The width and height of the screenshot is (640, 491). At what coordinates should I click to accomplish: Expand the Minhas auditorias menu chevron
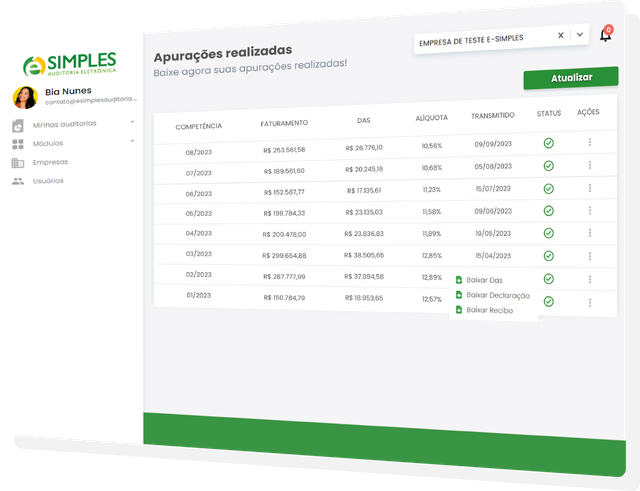(132, 123)
